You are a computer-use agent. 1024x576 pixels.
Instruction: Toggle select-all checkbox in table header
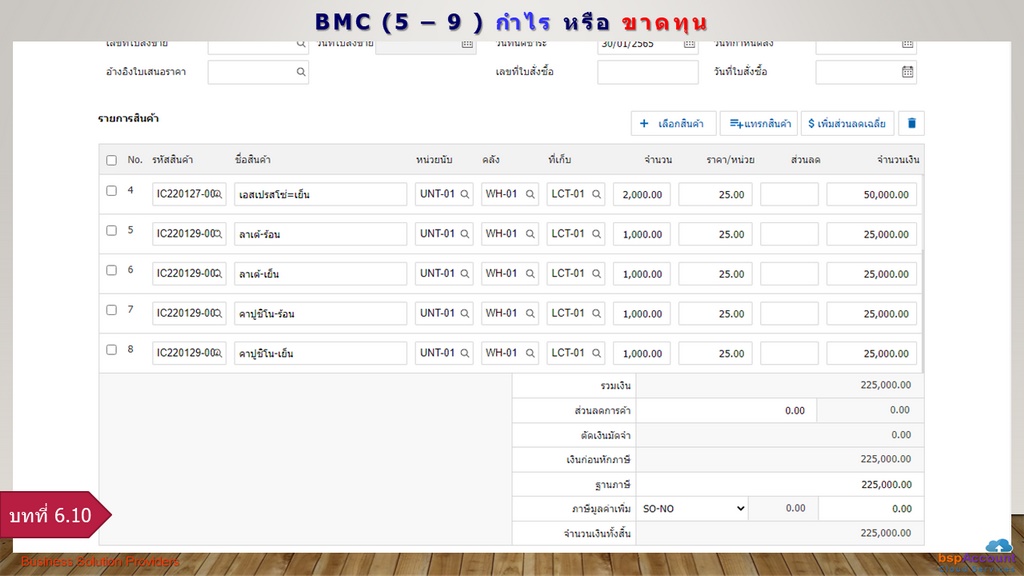(112, 160)
